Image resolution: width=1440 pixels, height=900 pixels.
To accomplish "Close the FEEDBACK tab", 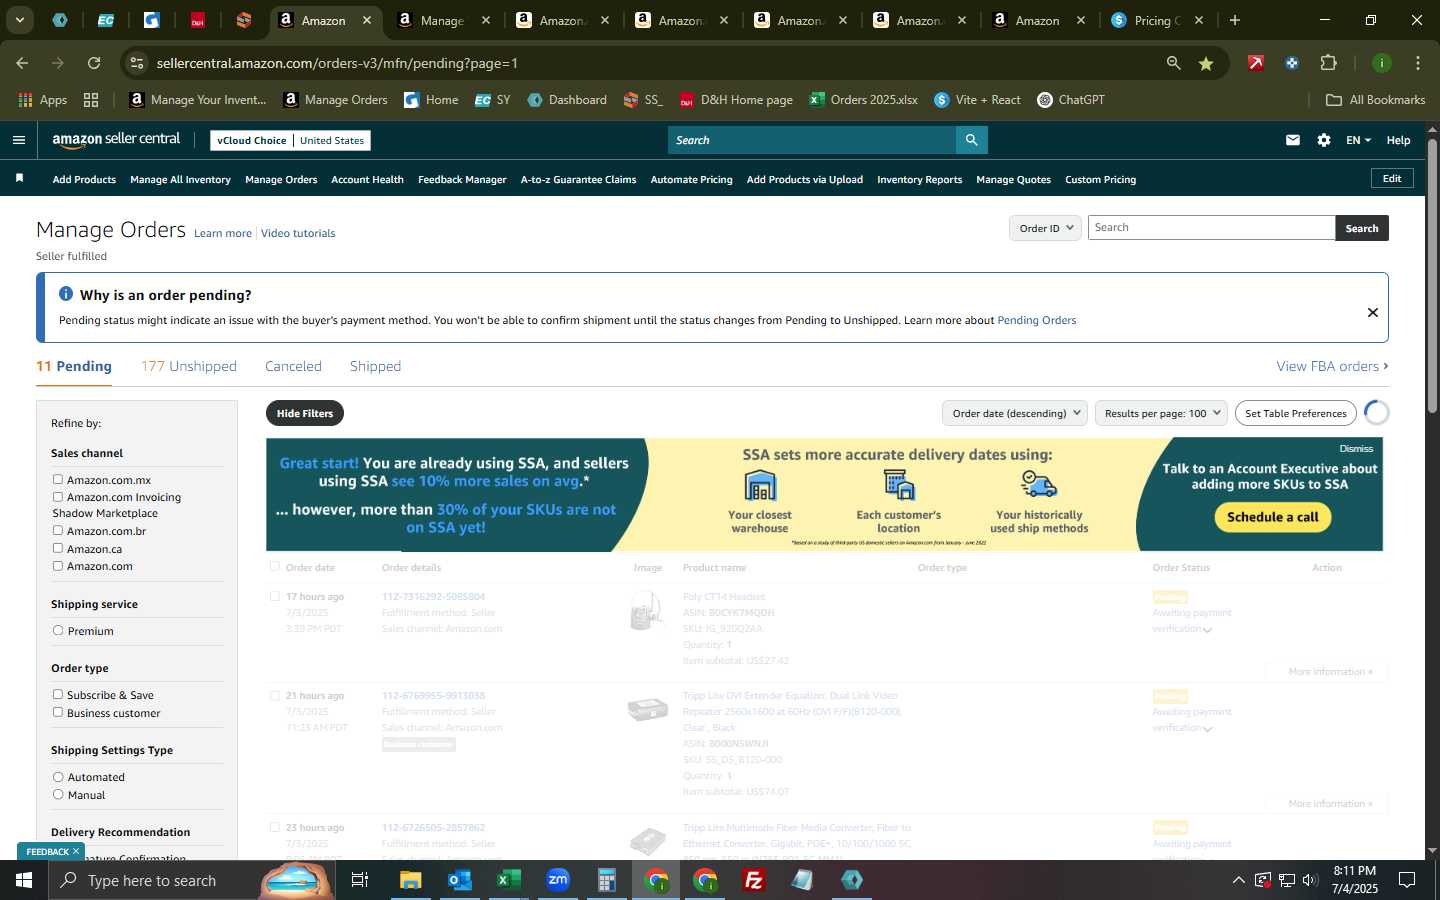I will click(x=75, y=851).
